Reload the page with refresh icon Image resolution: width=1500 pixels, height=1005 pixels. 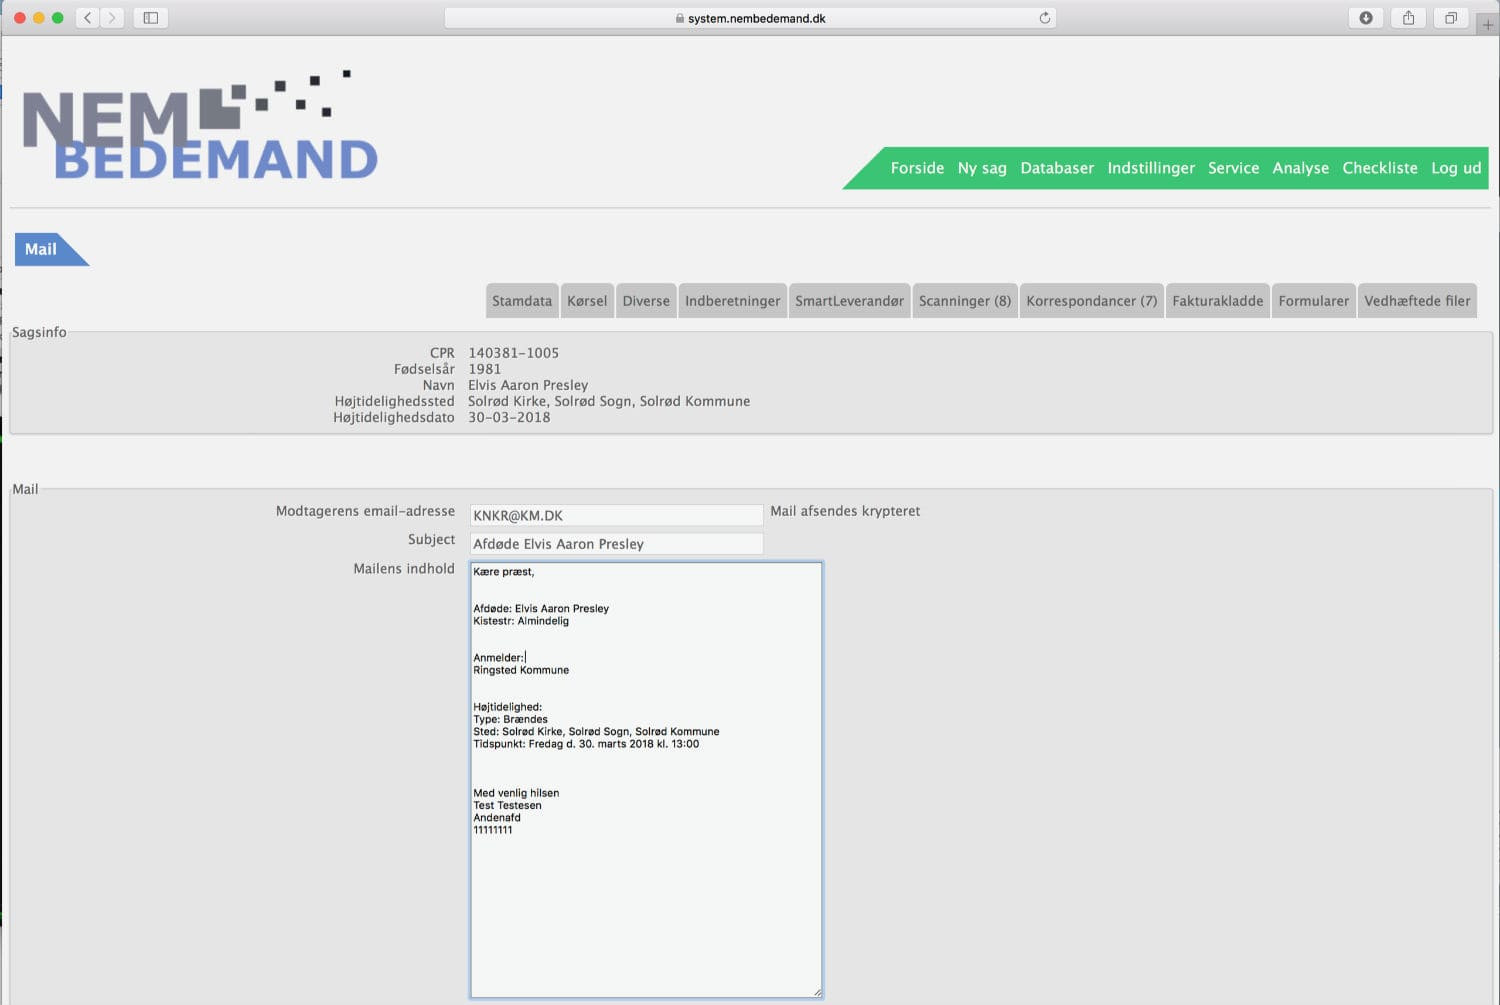click(x=1045, y=18)
